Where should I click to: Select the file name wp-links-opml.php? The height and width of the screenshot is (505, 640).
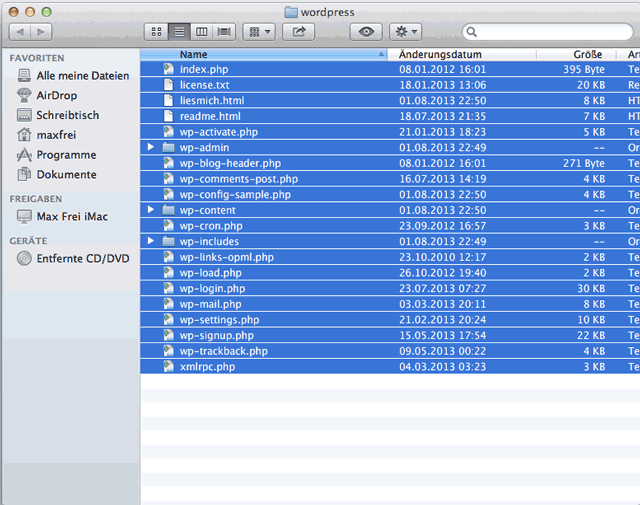tap(227, 257)
